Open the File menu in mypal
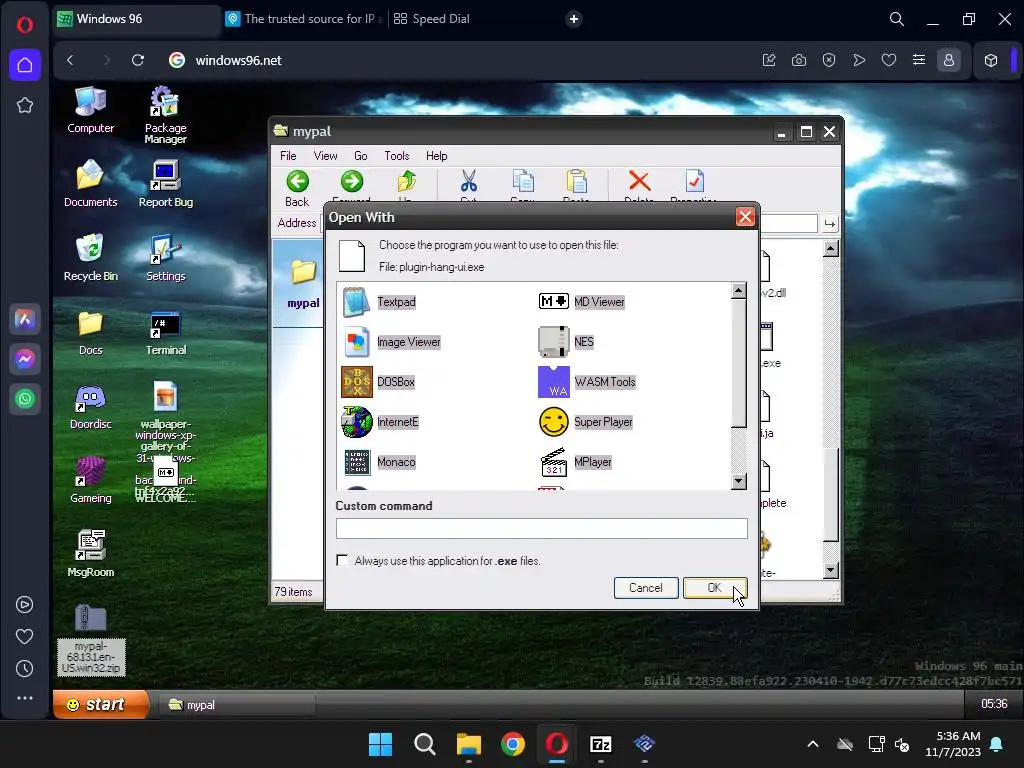Screen dimensions: 1024x768 288,155
